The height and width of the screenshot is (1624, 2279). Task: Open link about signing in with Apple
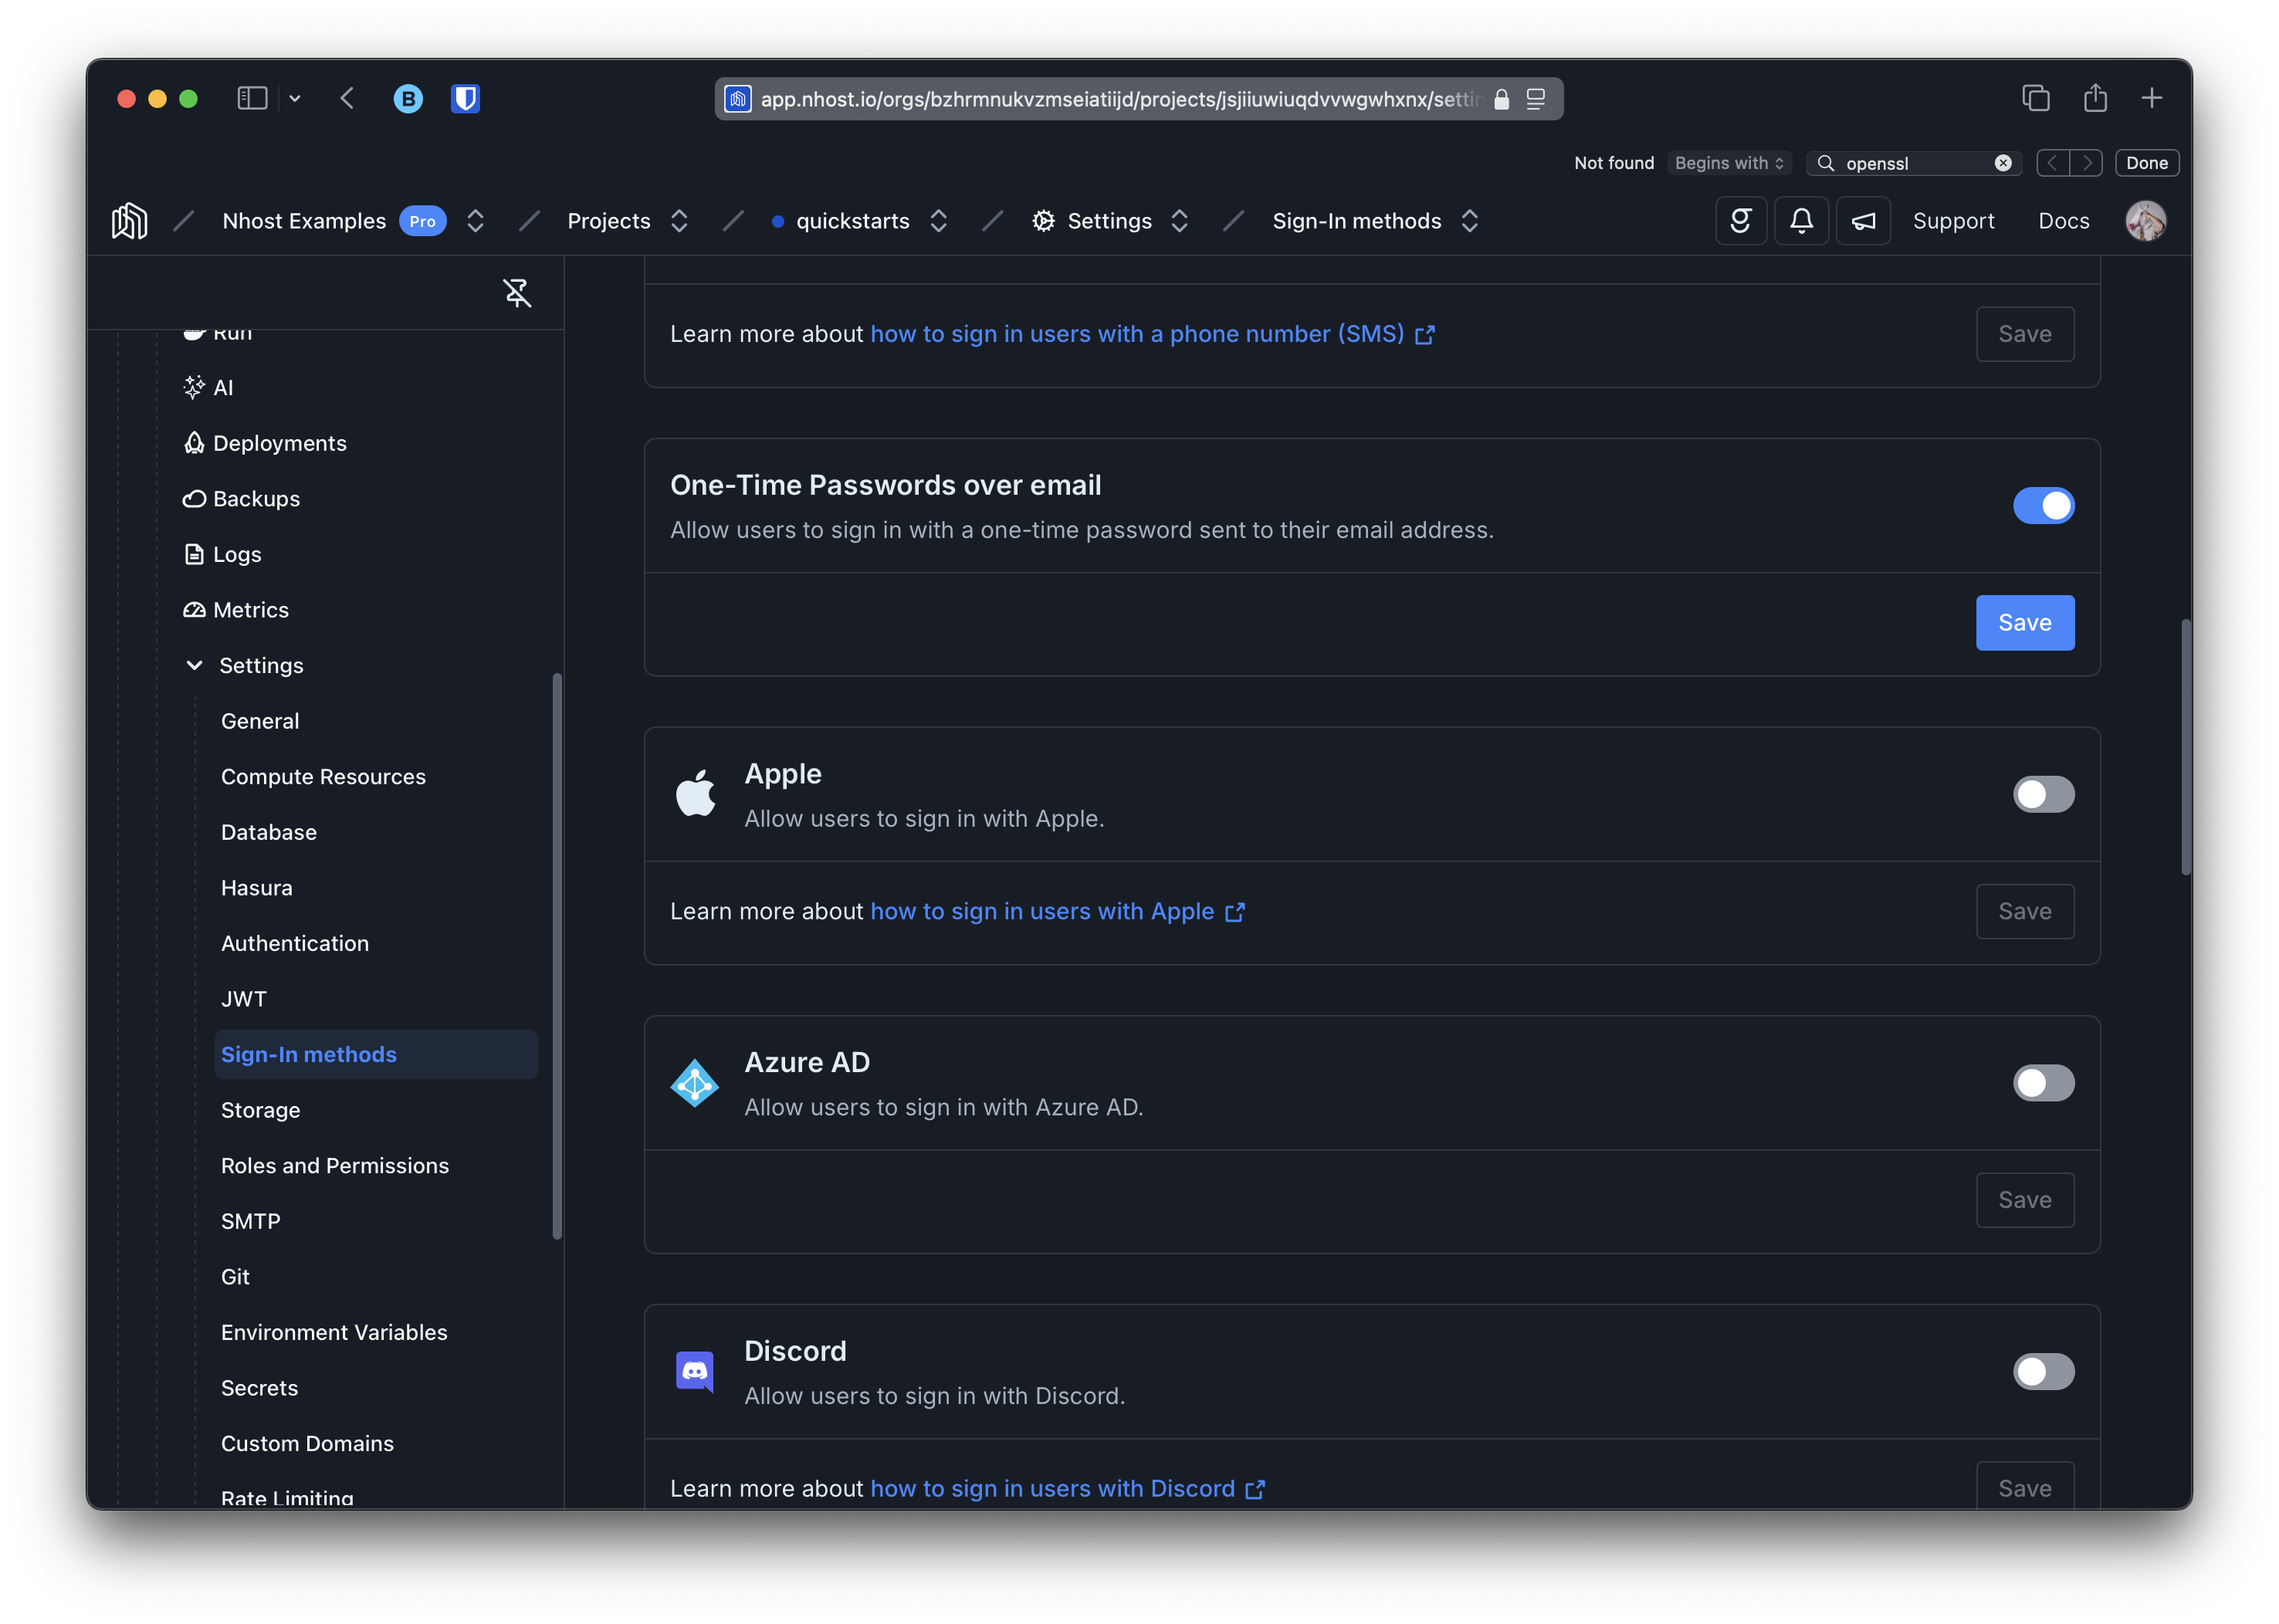(x=1042, y=911)
